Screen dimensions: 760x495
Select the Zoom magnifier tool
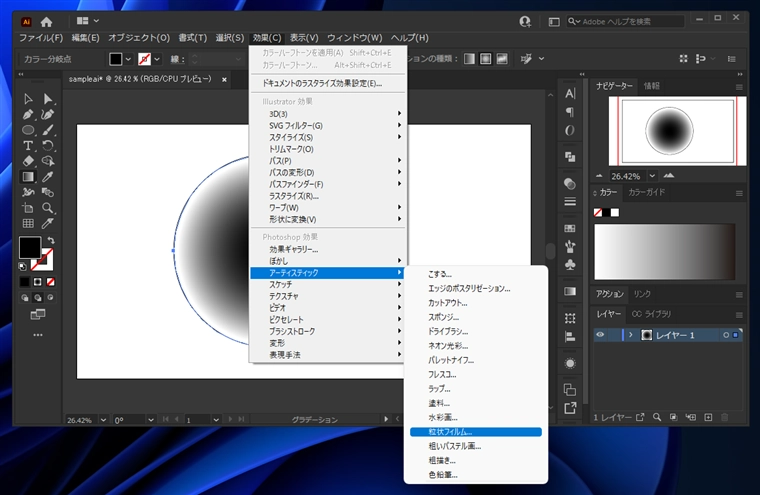click(x=48, y=208)
